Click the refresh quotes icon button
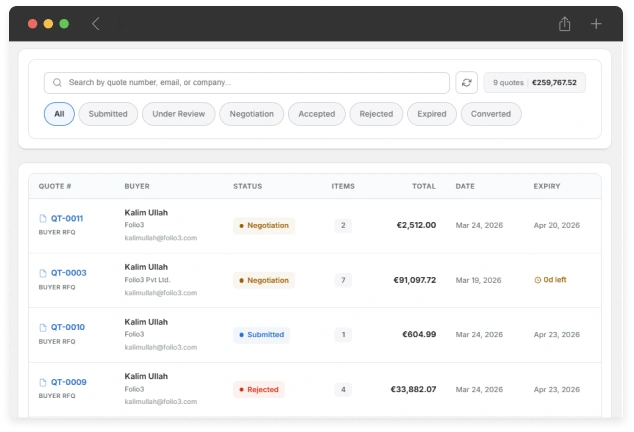Viewport: 634px width, 432px height. click(467, 83)
